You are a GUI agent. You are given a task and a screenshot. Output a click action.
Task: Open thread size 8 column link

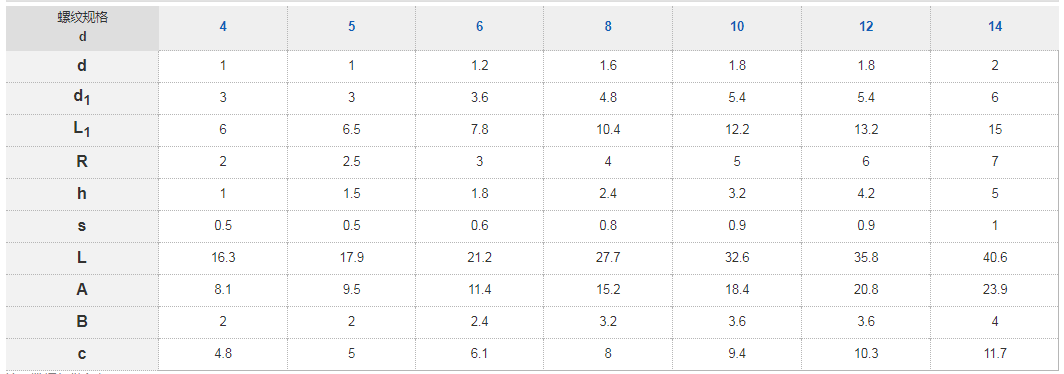pyautogui.click(x=608, y=26)
